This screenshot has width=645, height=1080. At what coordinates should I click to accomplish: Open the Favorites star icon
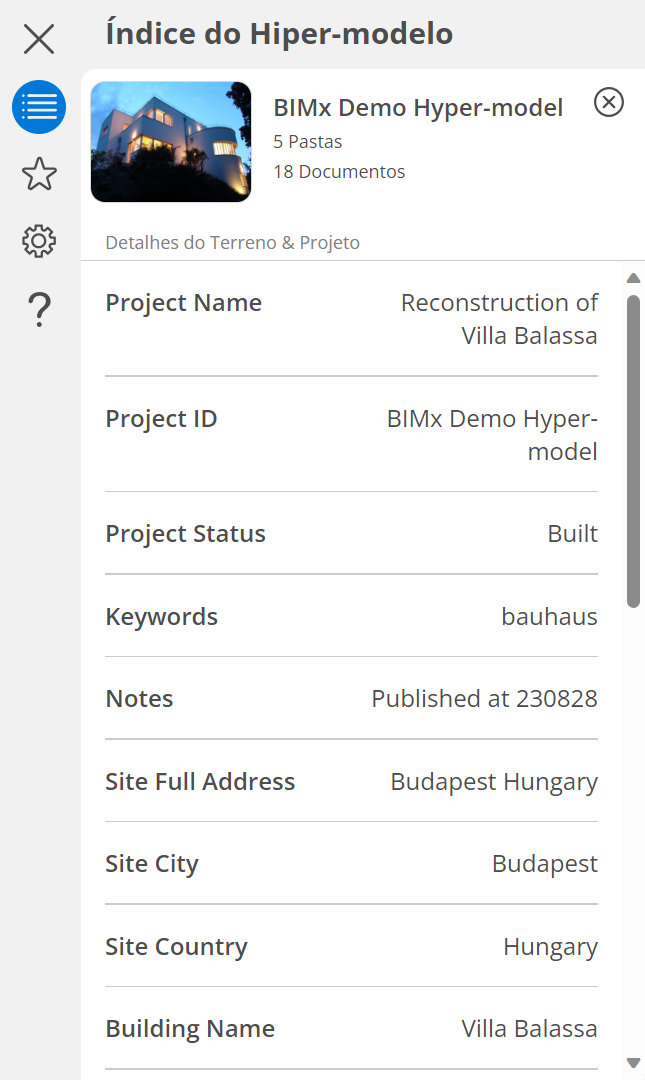(x=39, y=174)
